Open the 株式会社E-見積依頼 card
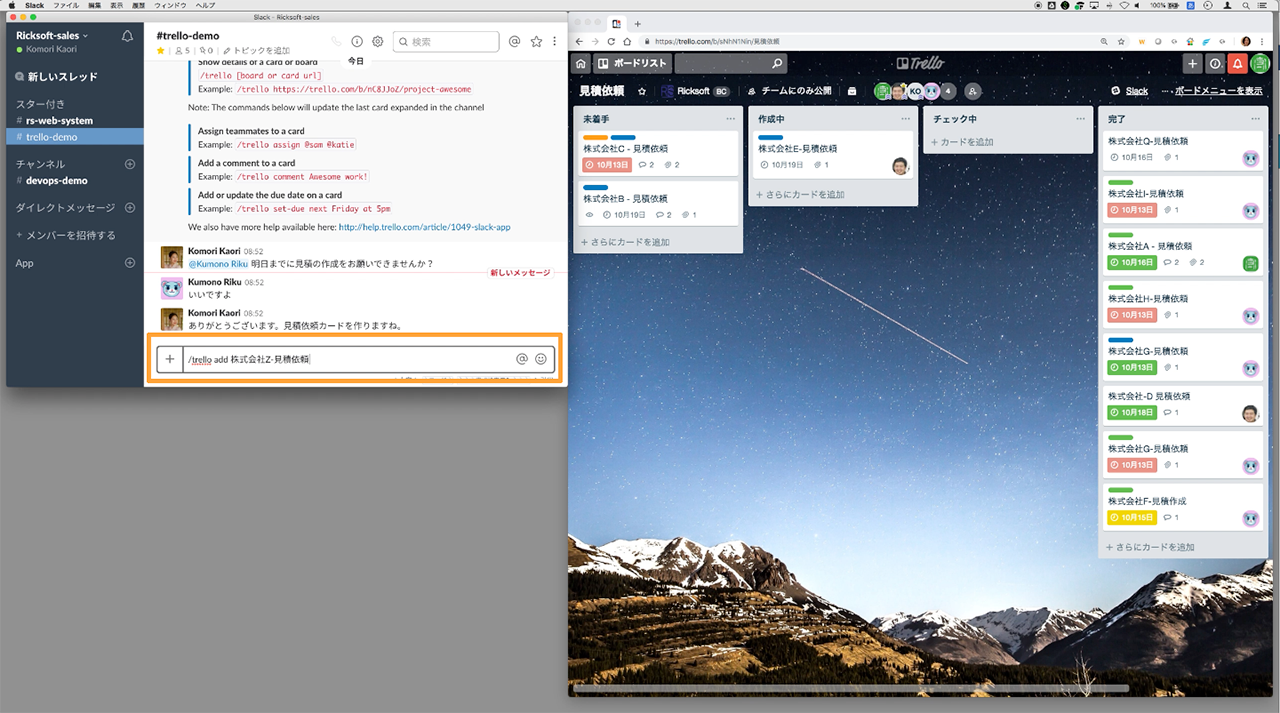Screen dimensions: 1280x713 coord(833,155)
